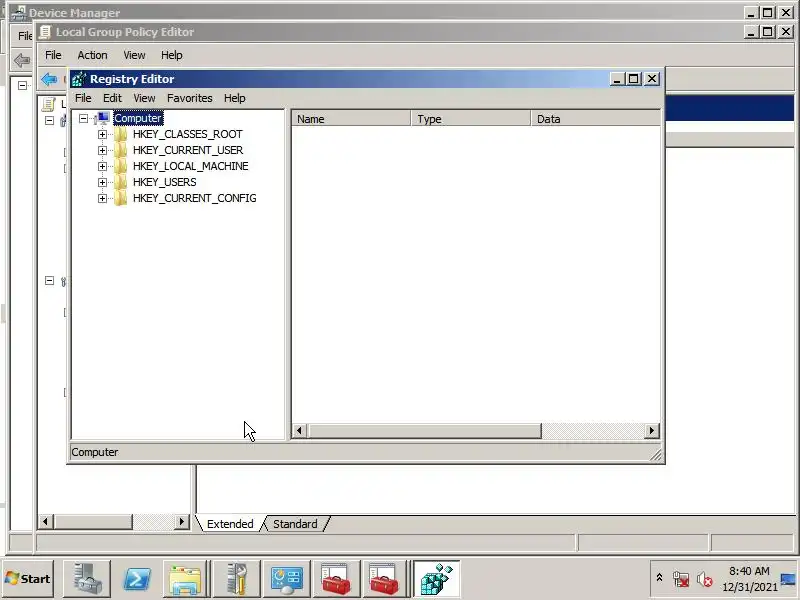Viewport: 800px width, 600px height.
Task: Click the Show Desktop monitor icon in tray
Action: [x=788, y=580]
